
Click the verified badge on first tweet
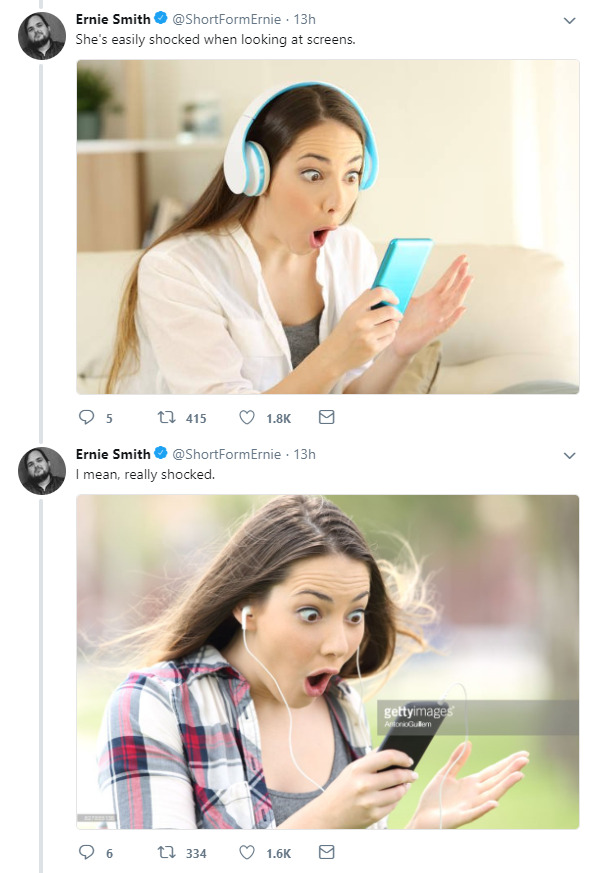pos(161,19)
